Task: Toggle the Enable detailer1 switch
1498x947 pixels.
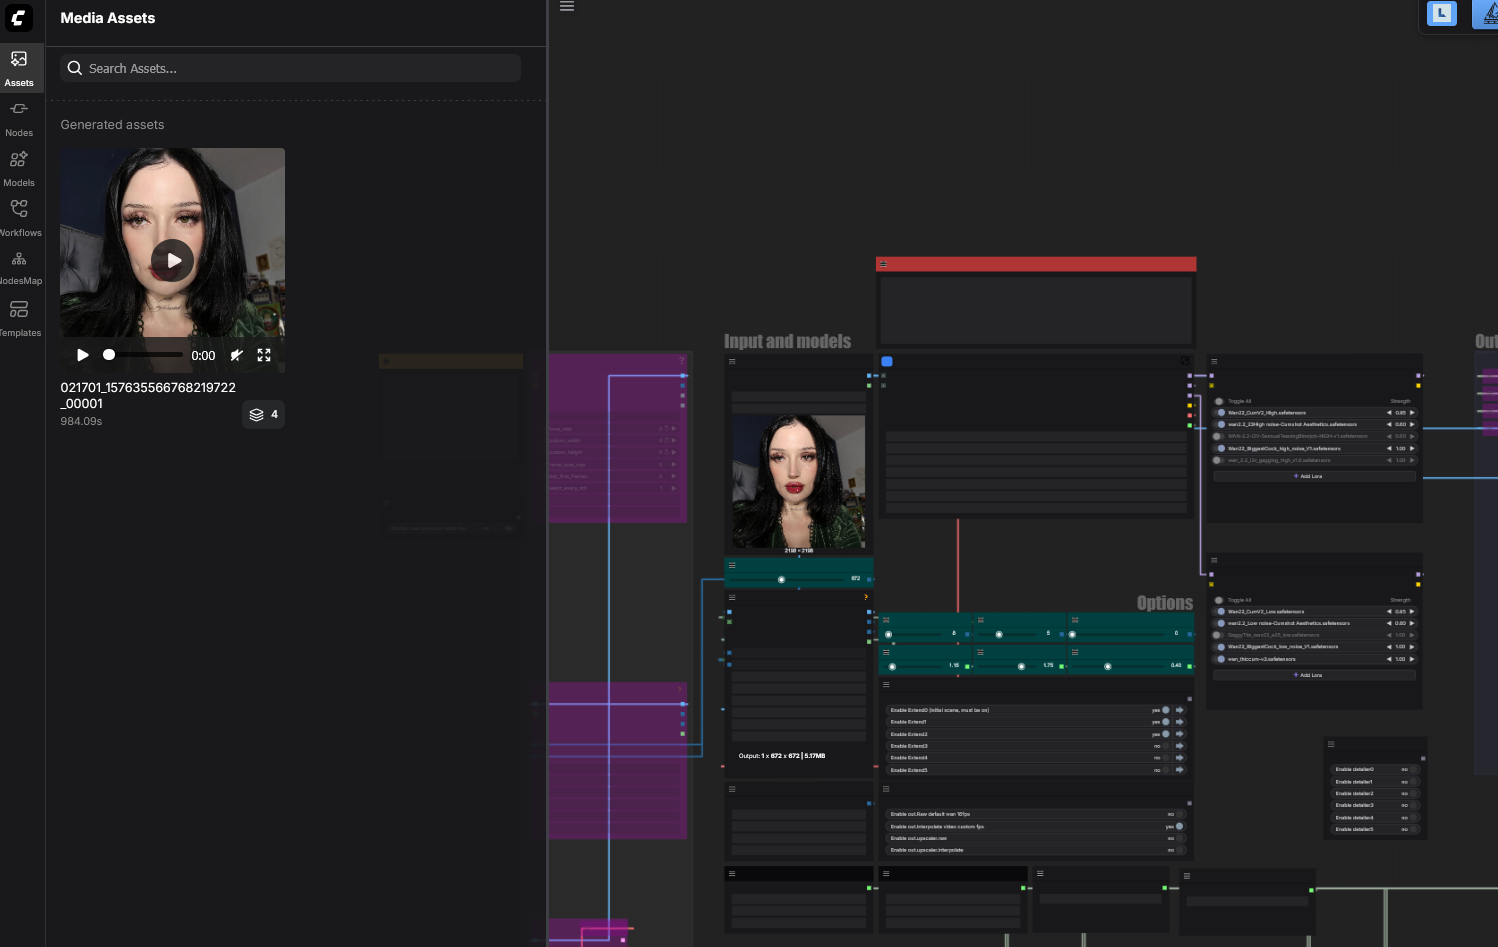Action: click(1414, 782)
